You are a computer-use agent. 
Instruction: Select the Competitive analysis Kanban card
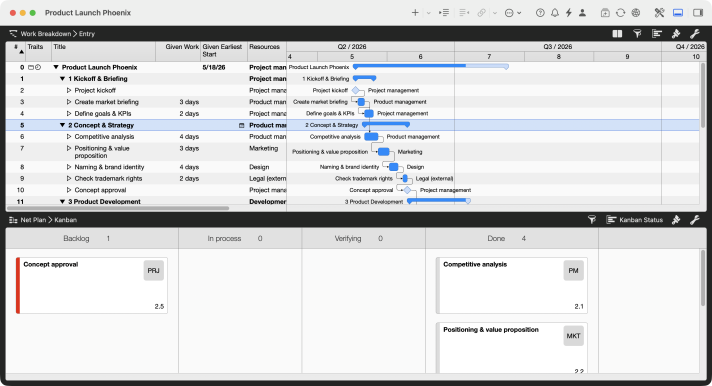tap(512, 285)
